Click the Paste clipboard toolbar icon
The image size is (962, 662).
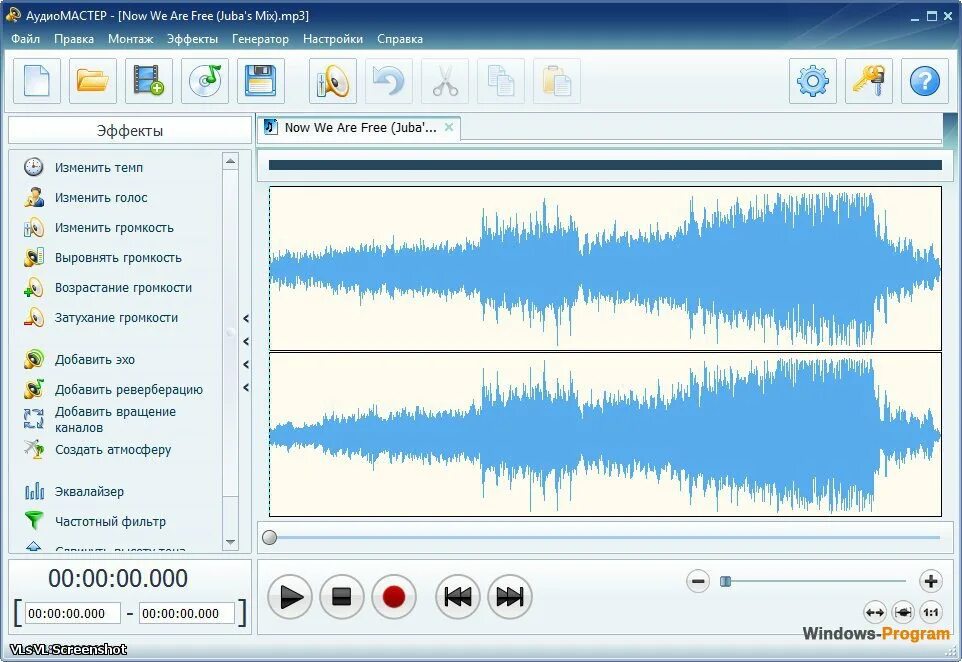(557, 81)
